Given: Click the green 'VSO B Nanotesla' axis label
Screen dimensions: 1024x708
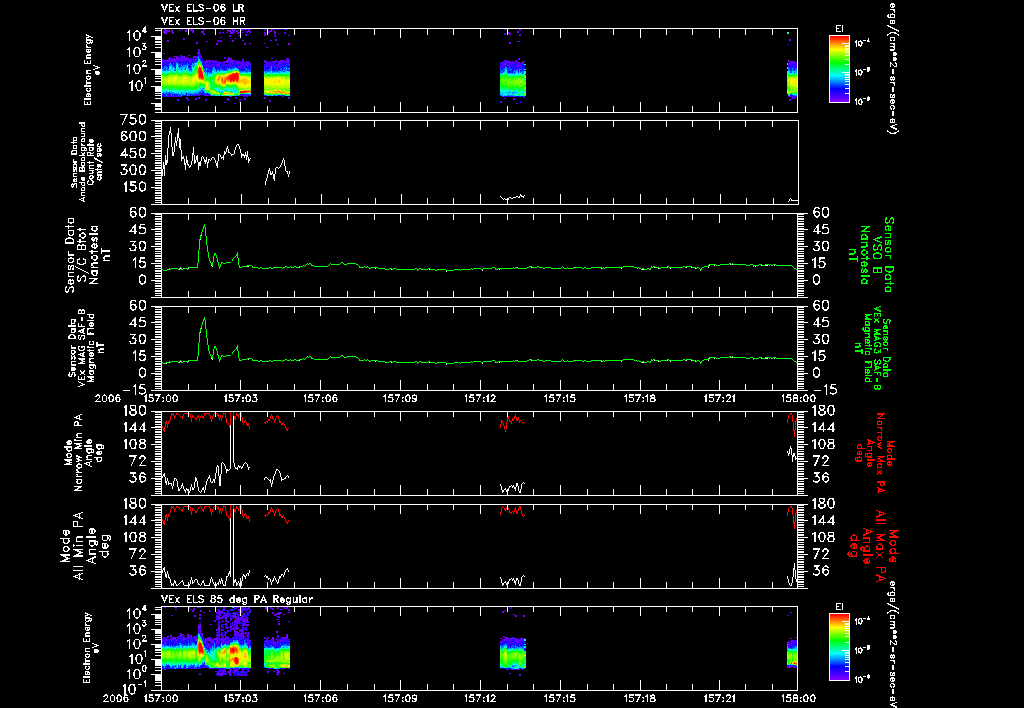Looking at the screenshot, I should (871, 255).
